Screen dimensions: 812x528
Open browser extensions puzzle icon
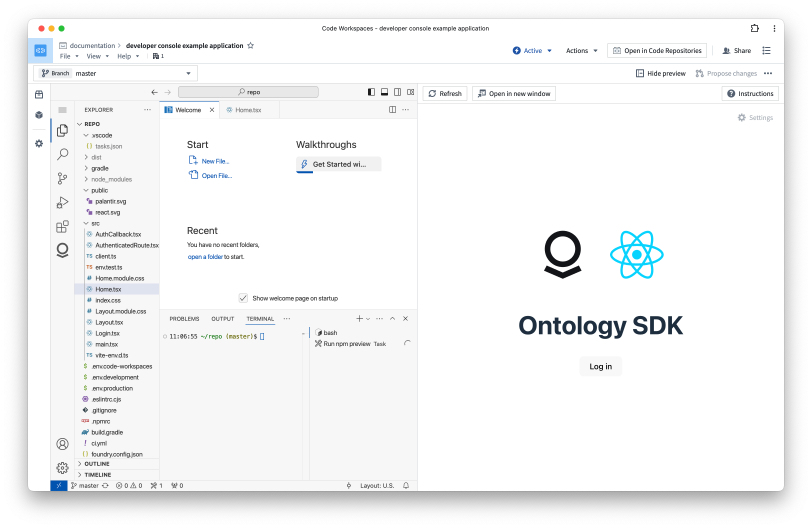(x=755, y=28)
